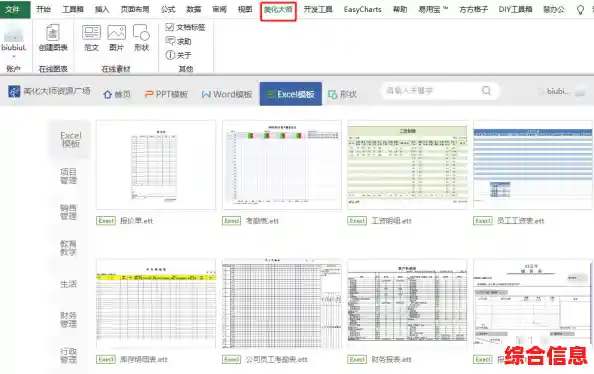Open the 库存明细表 template preview thumbnail
This screenshot has height=374, width=594.
[156, 304]
